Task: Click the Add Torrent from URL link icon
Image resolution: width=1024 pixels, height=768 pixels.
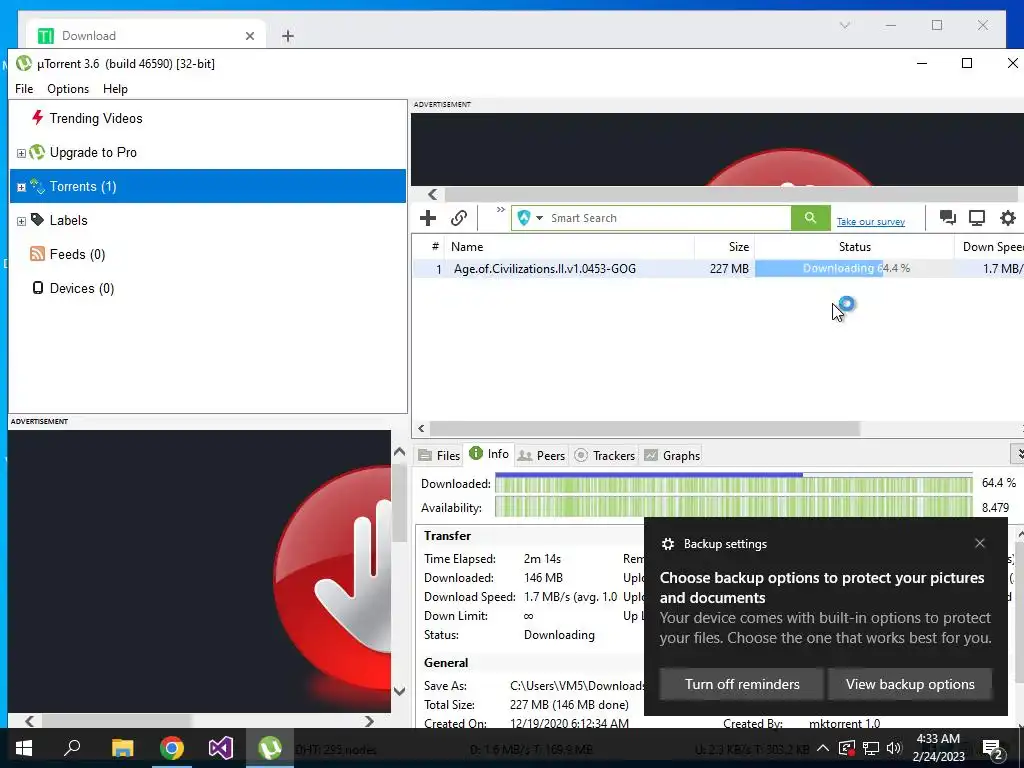Action: [458, 218]
